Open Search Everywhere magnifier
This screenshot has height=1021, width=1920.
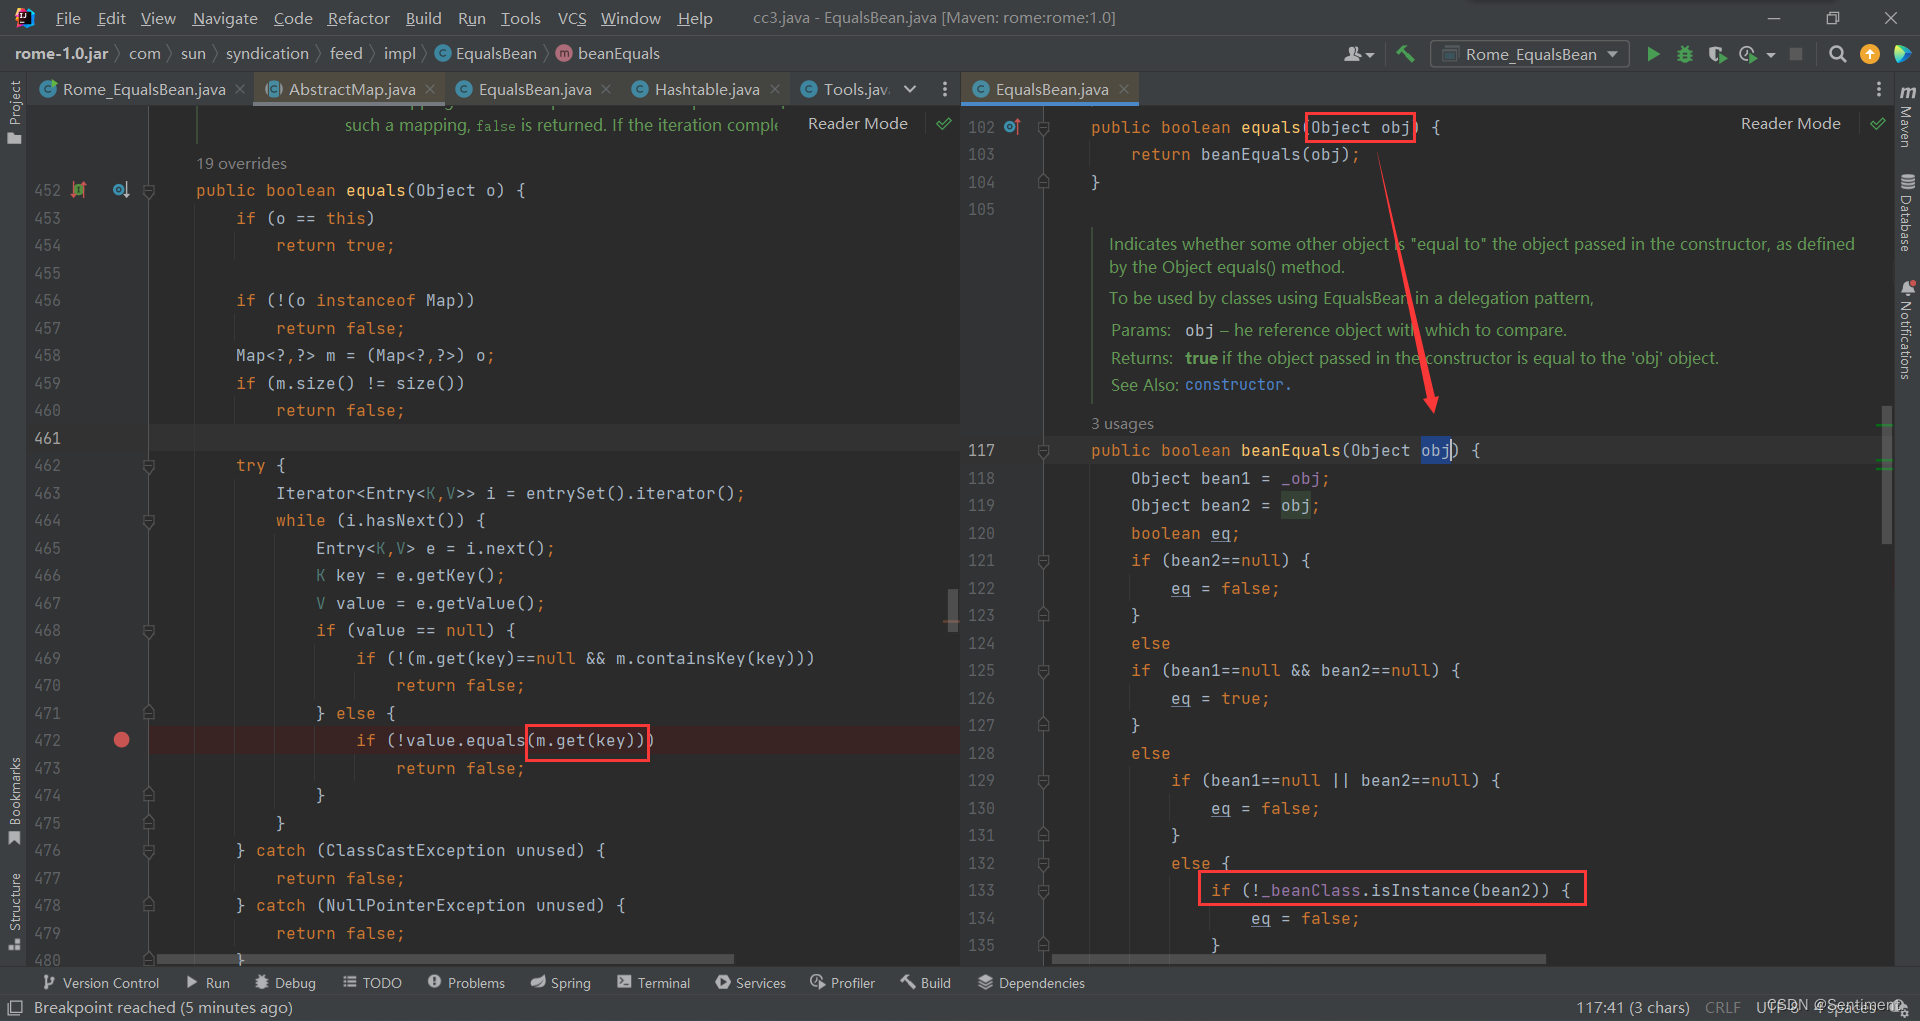[x=1837, y=54]
